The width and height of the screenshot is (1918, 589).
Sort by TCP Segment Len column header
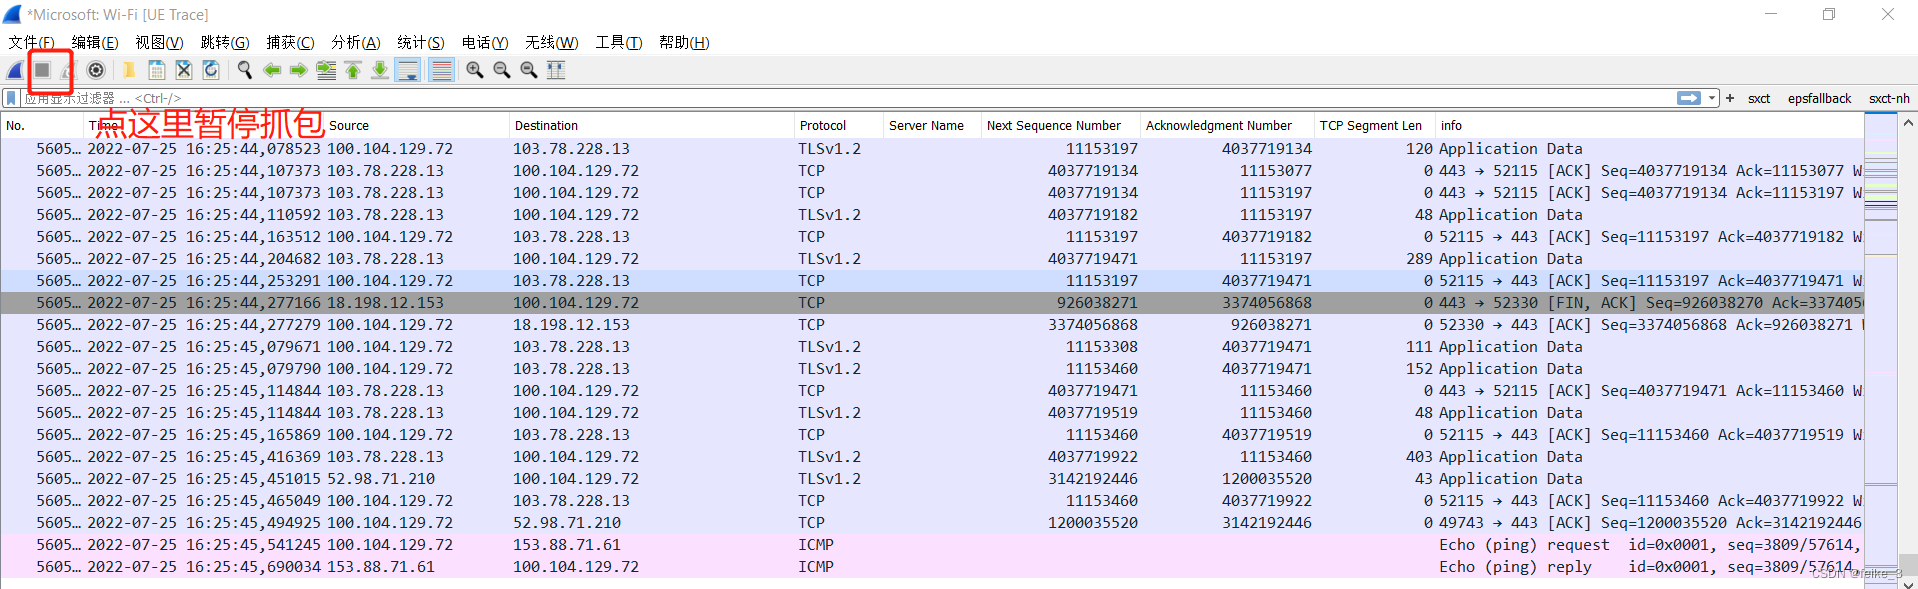coord(1375,125)
